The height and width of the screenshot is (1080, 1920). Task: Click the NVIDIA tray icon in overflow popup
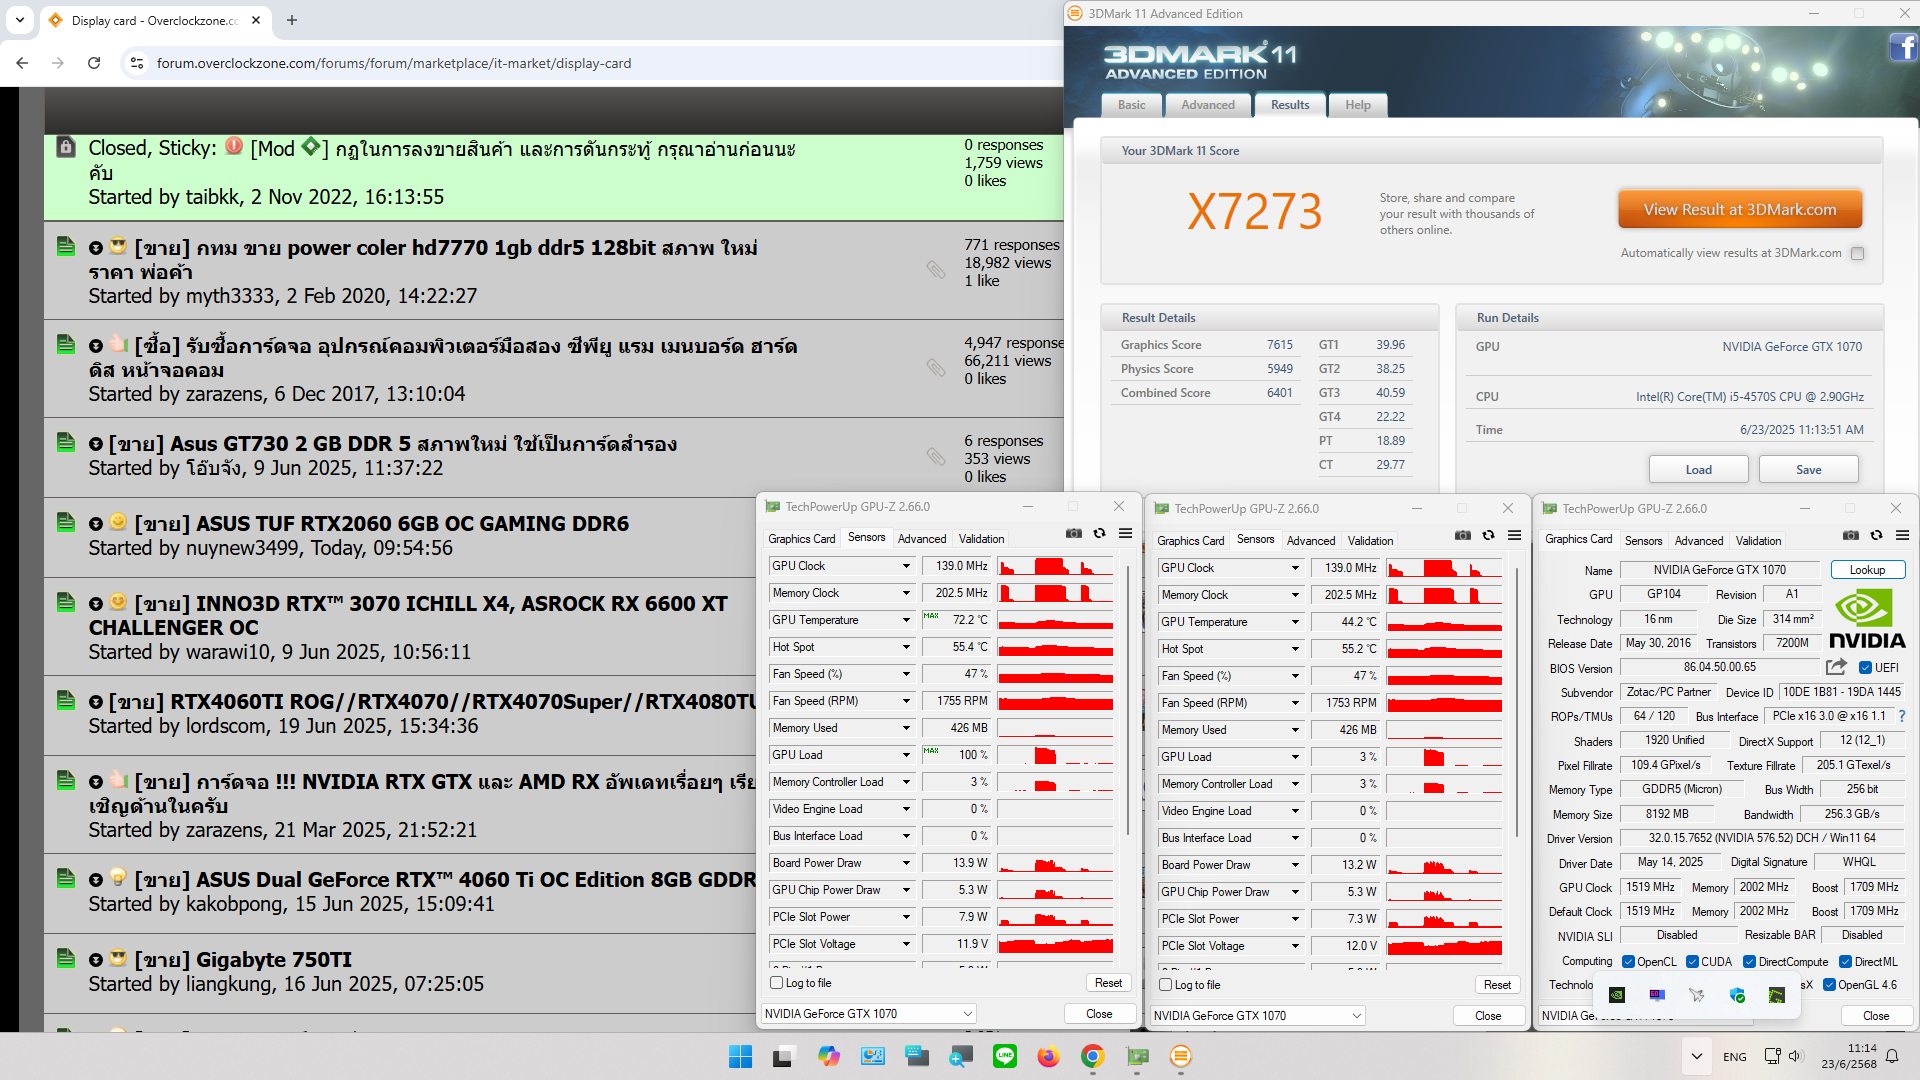click(x=1617, y=995)
